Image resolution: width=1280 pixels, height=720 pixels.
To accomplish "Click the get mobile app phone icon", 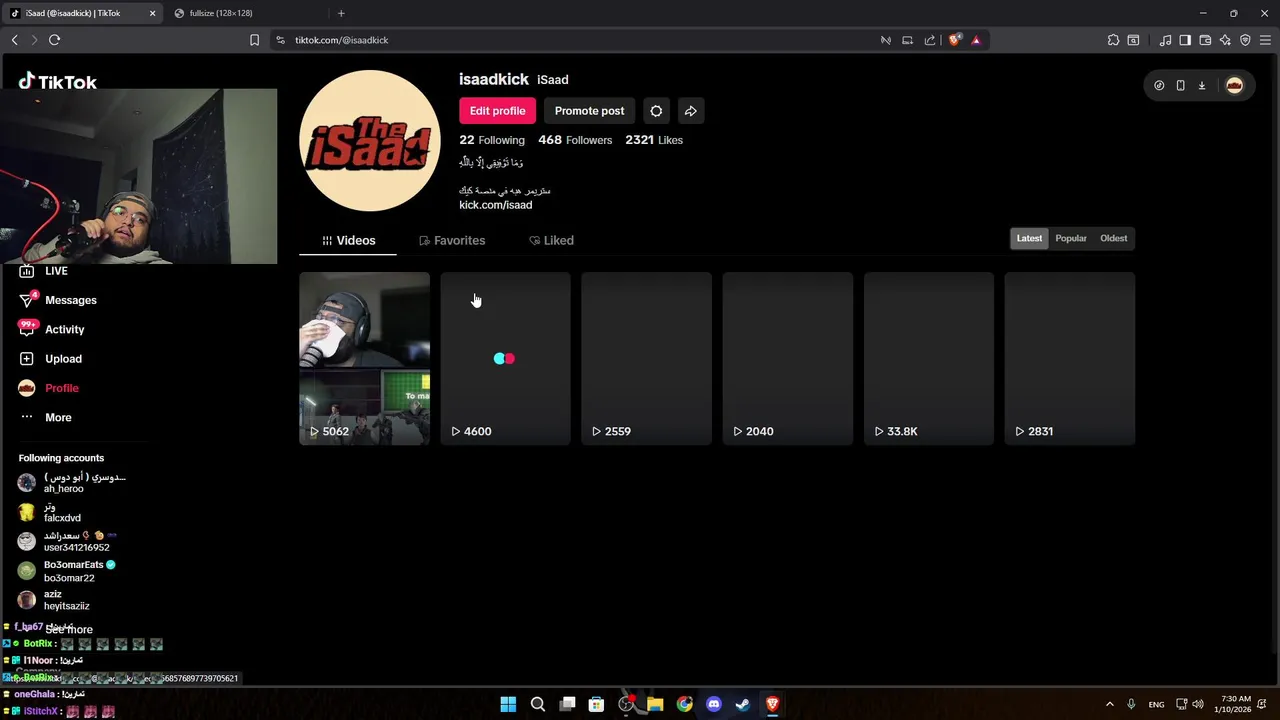I will click(x=1180, y=85).
